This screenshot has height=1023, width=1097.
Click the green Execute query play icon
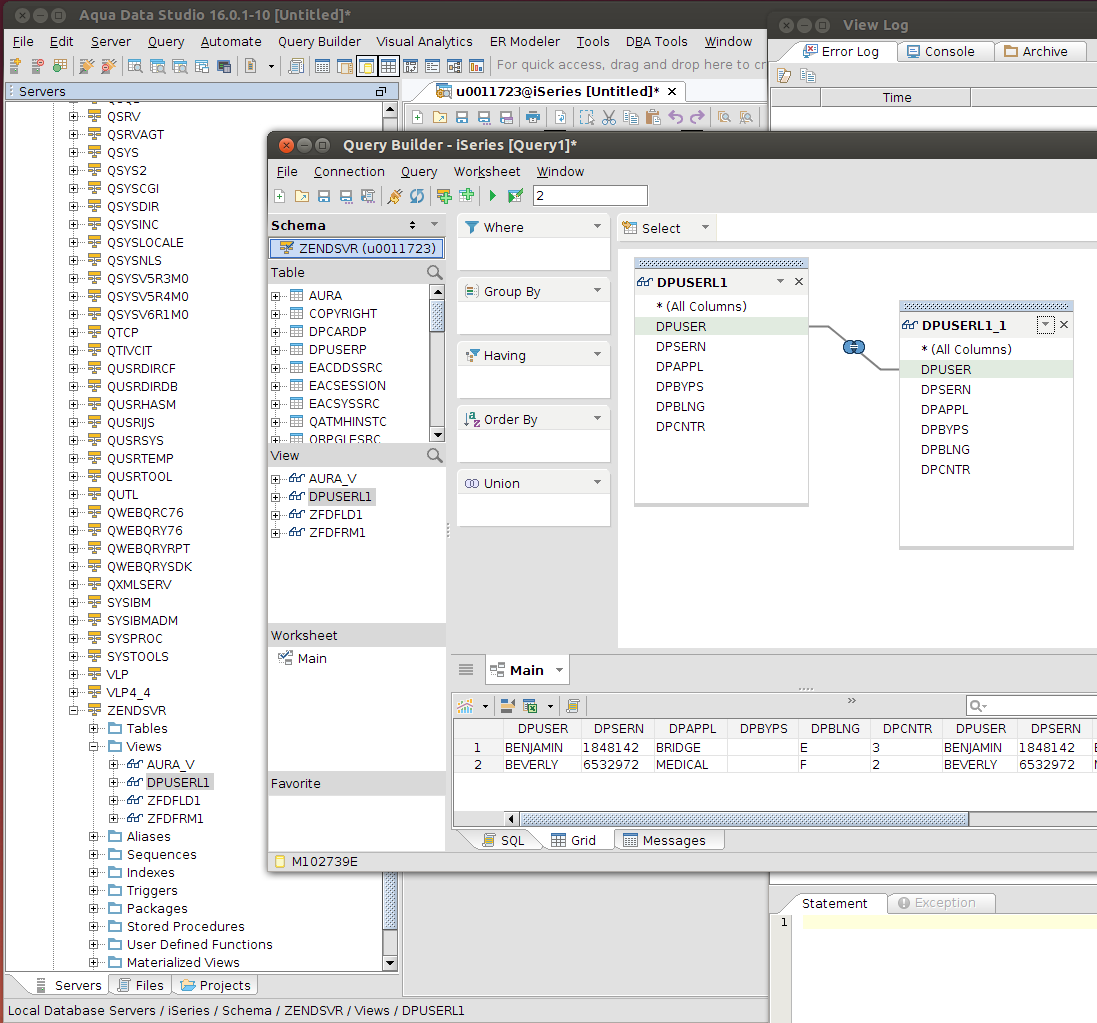[x=493, y=196]
